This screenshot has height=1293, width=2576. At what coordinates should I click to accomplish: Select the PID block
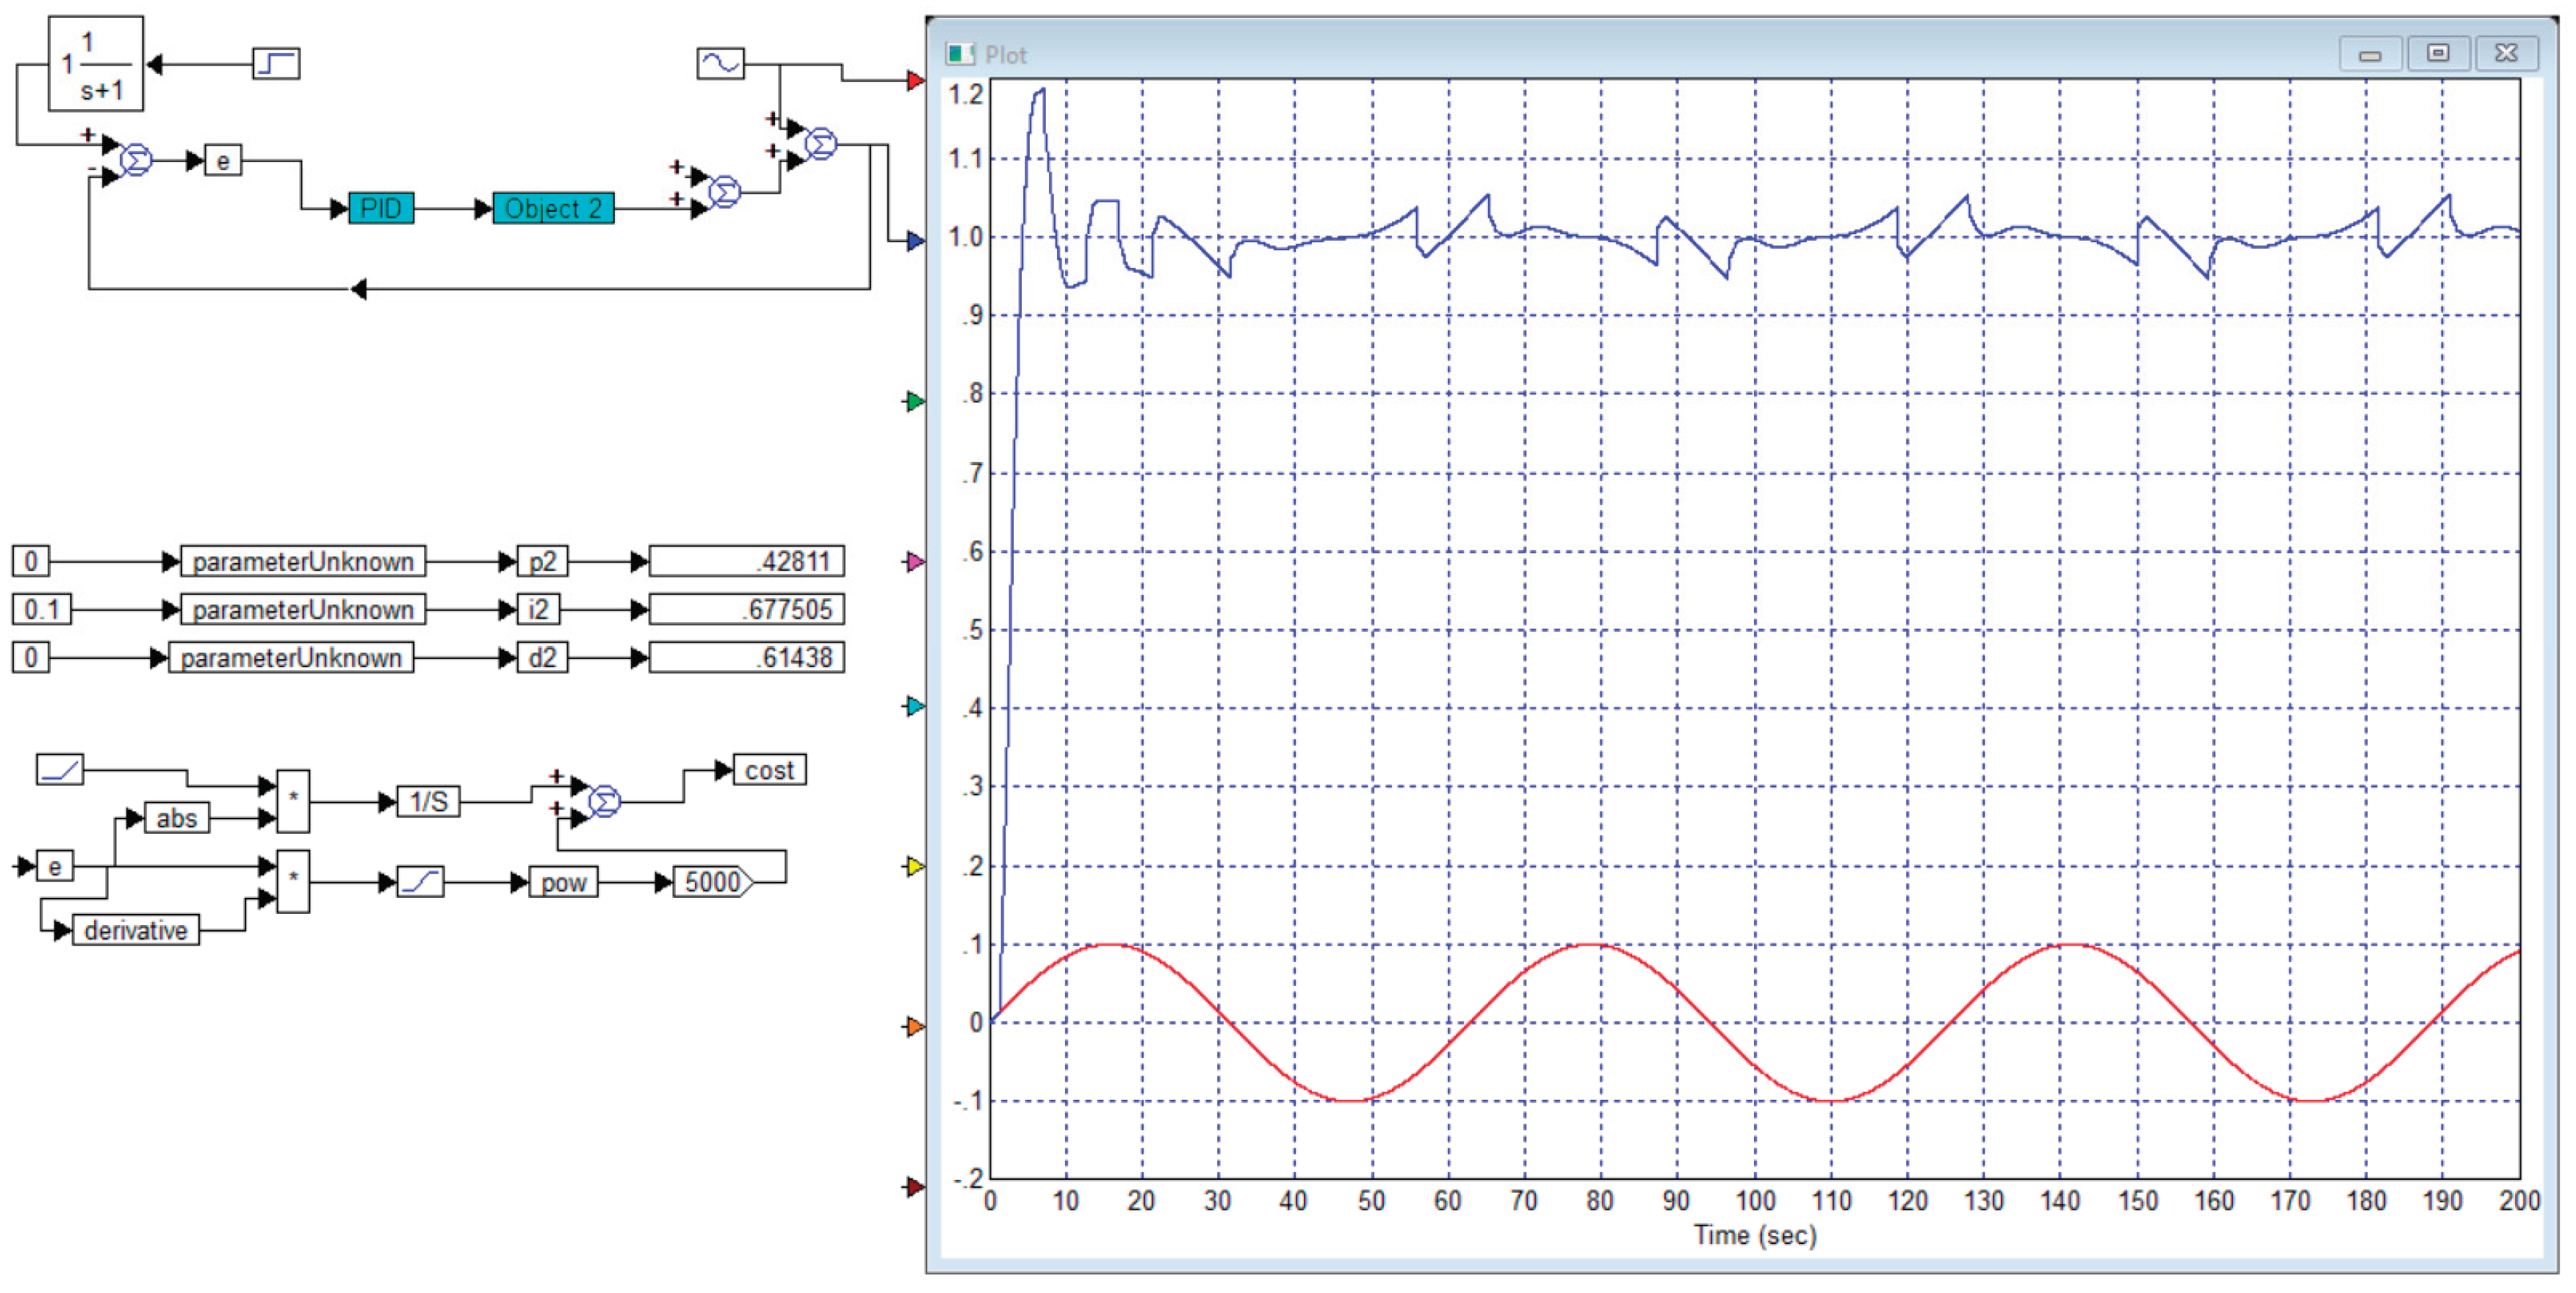pyautogui.click(x=381, y=208)
